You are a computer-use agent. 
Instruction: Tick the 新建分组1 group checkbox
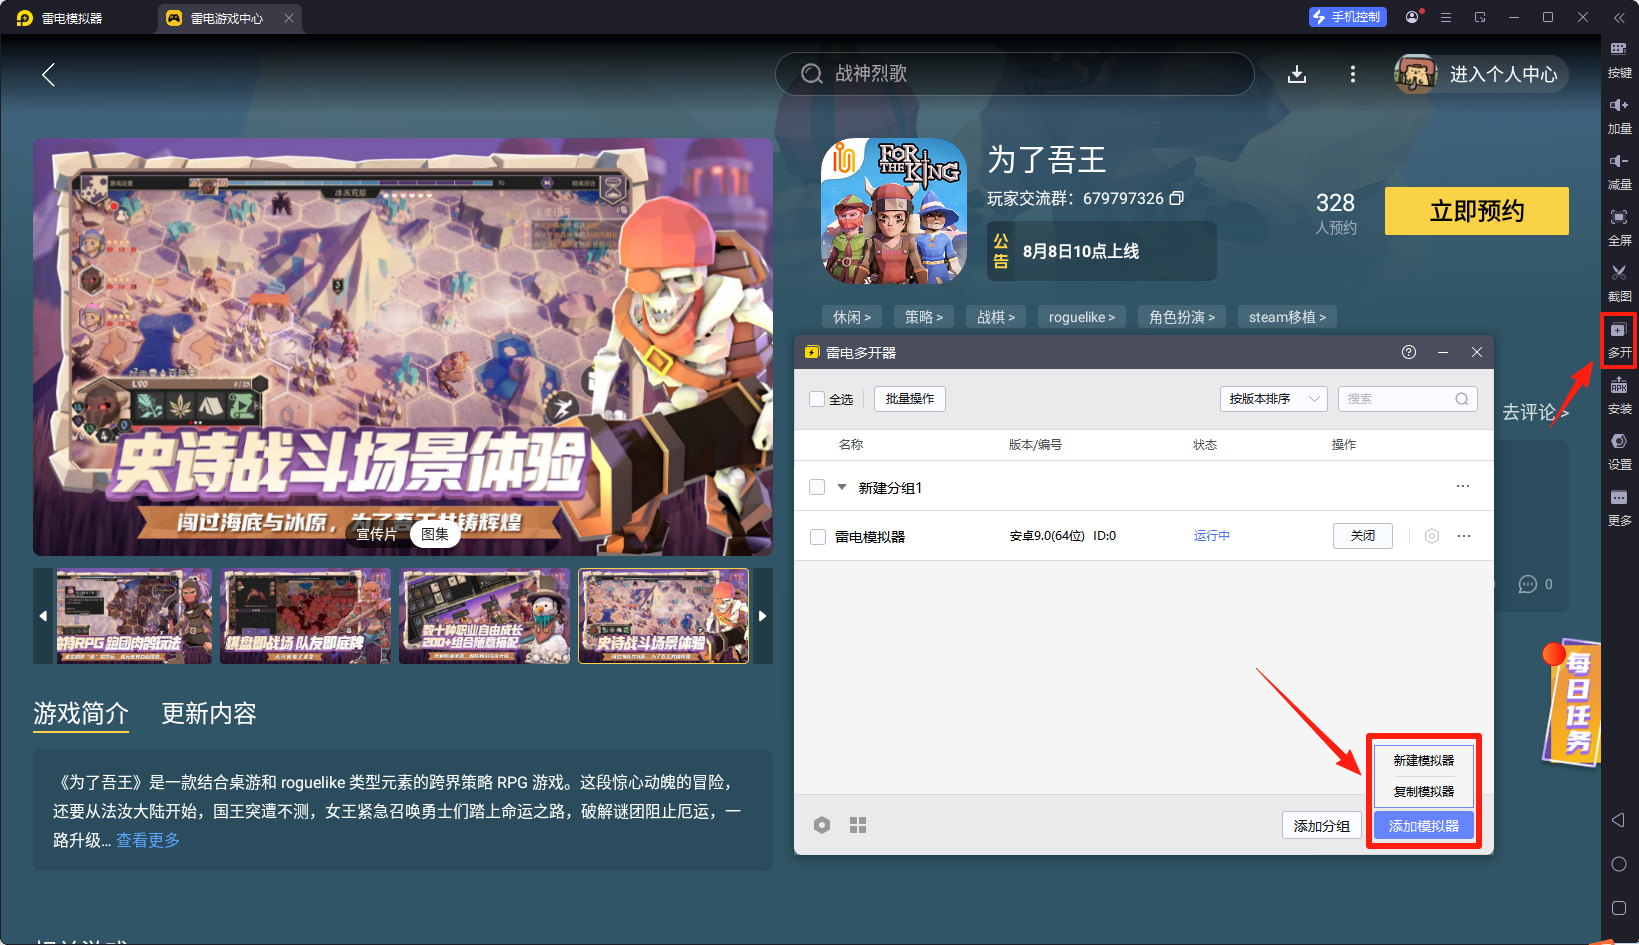click(x=817, y=487)
